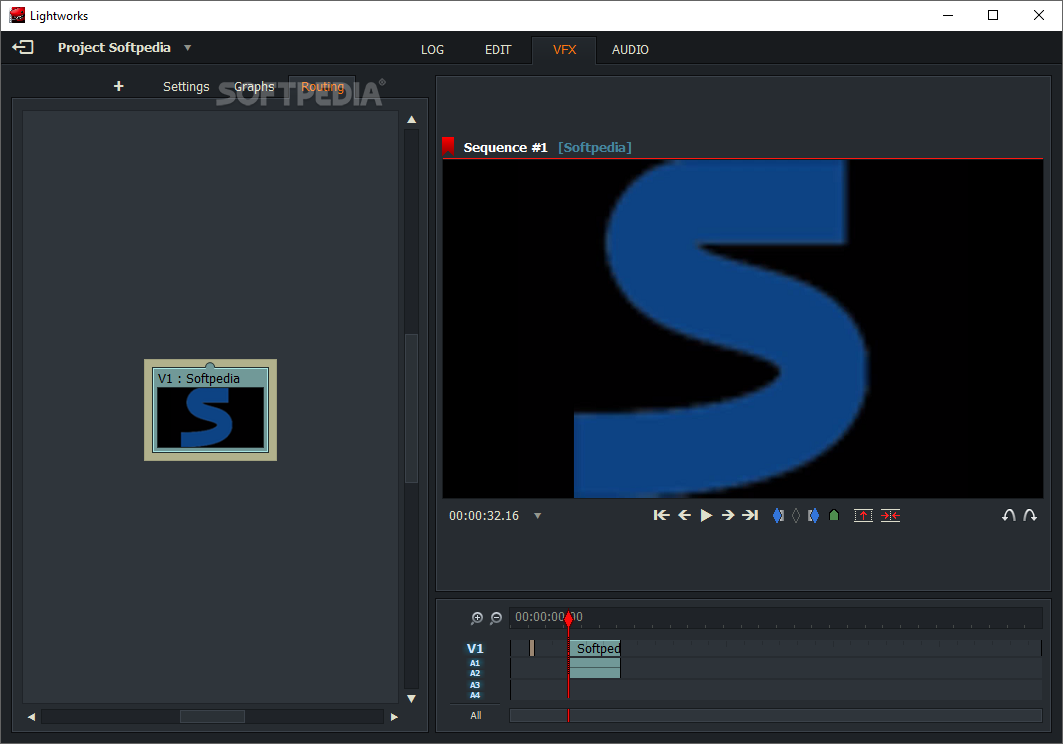Screen dimensions: 1063x744
Task: Click the routing panel scroll down arrow
Action: pos(412,699)
